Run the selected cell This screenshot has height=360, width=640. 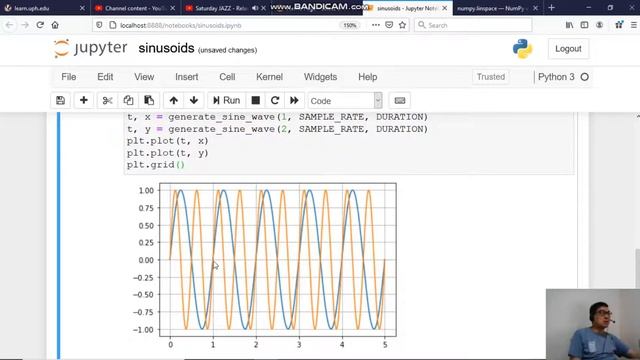(x=227, y=100)
